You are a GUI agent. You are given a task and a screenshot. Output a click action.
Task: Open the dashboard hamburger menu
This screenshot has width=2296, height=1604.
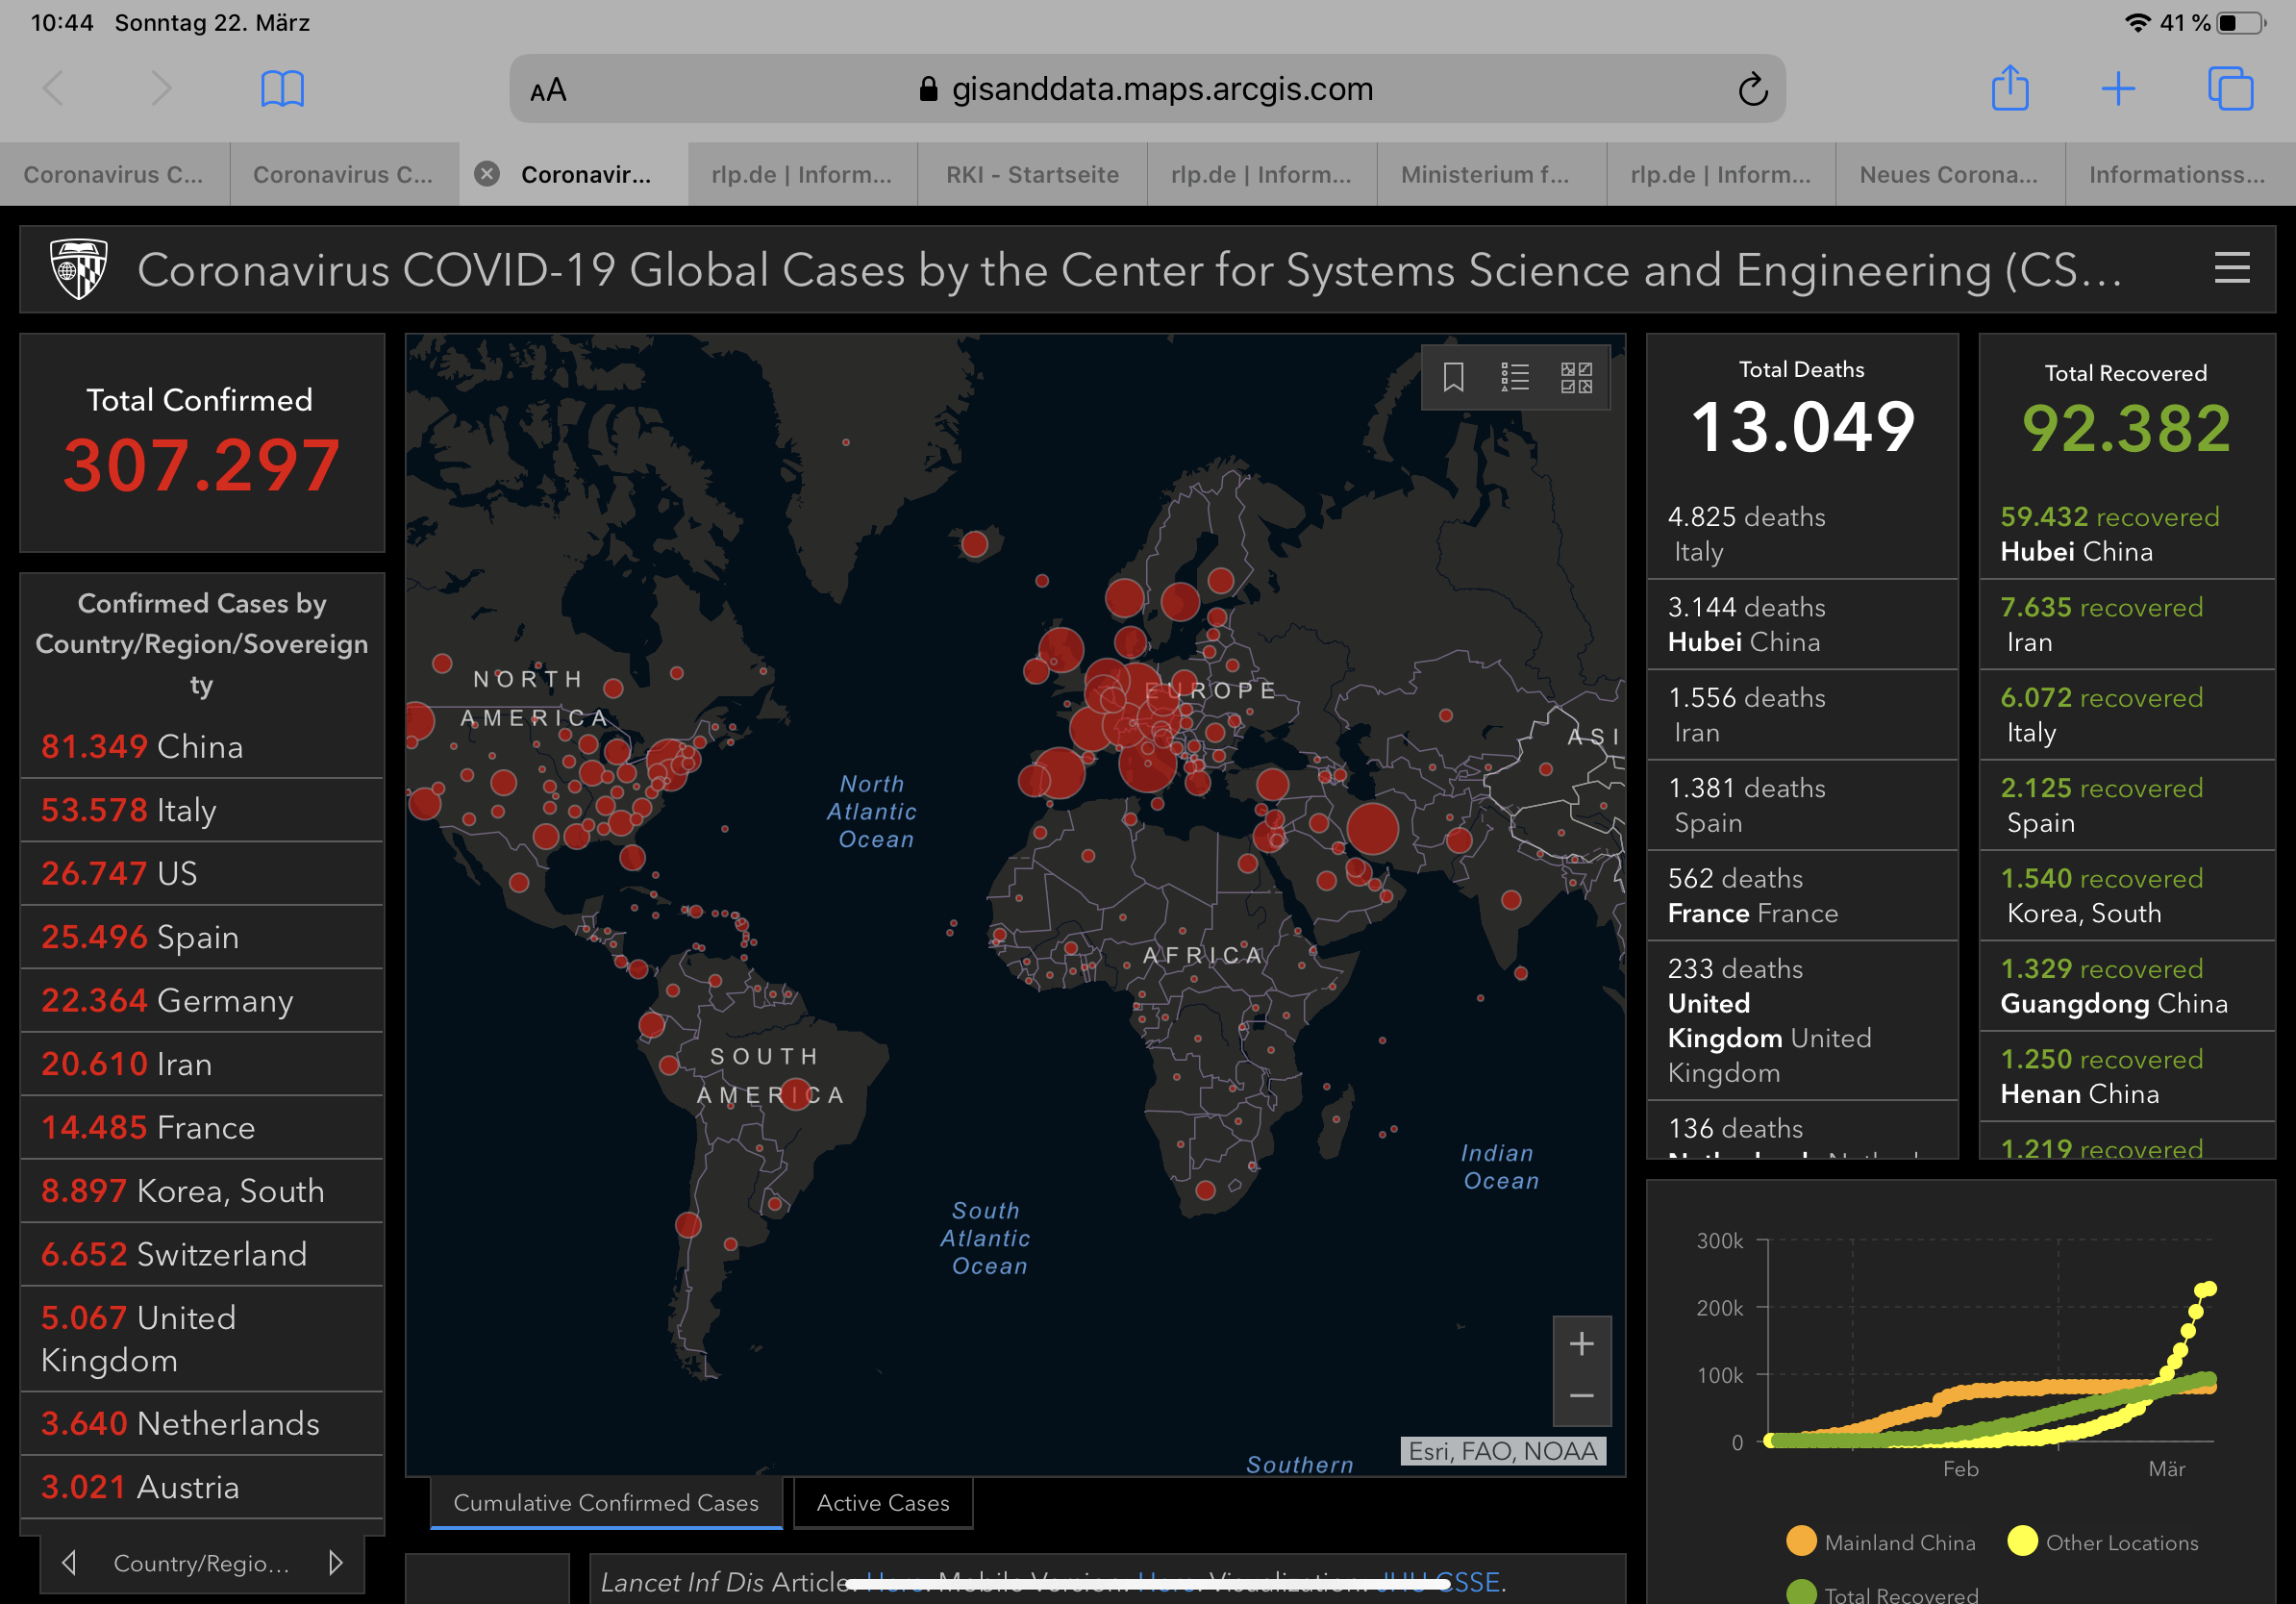[x=2232, y=268]
